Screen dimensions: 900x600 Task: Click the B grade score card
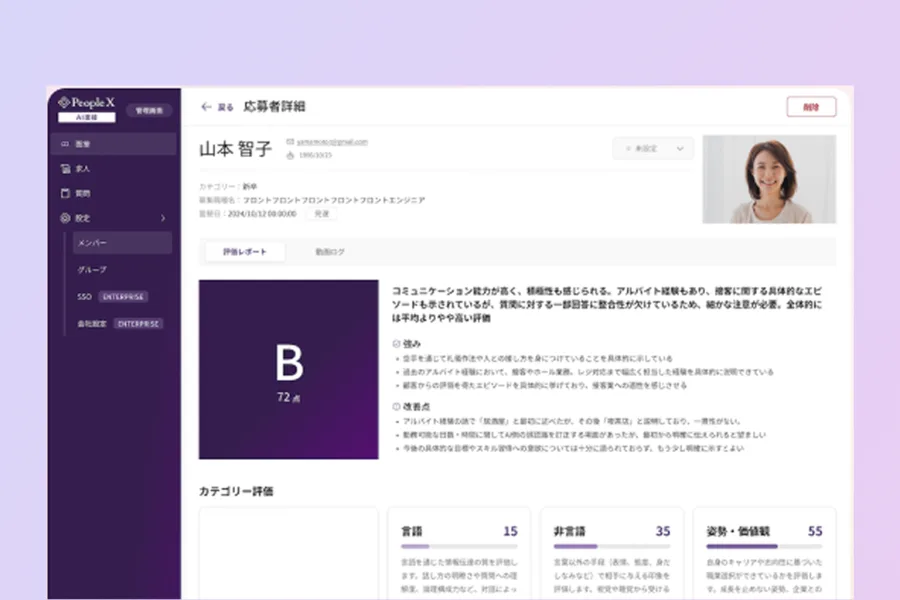[x=289, y=370]
